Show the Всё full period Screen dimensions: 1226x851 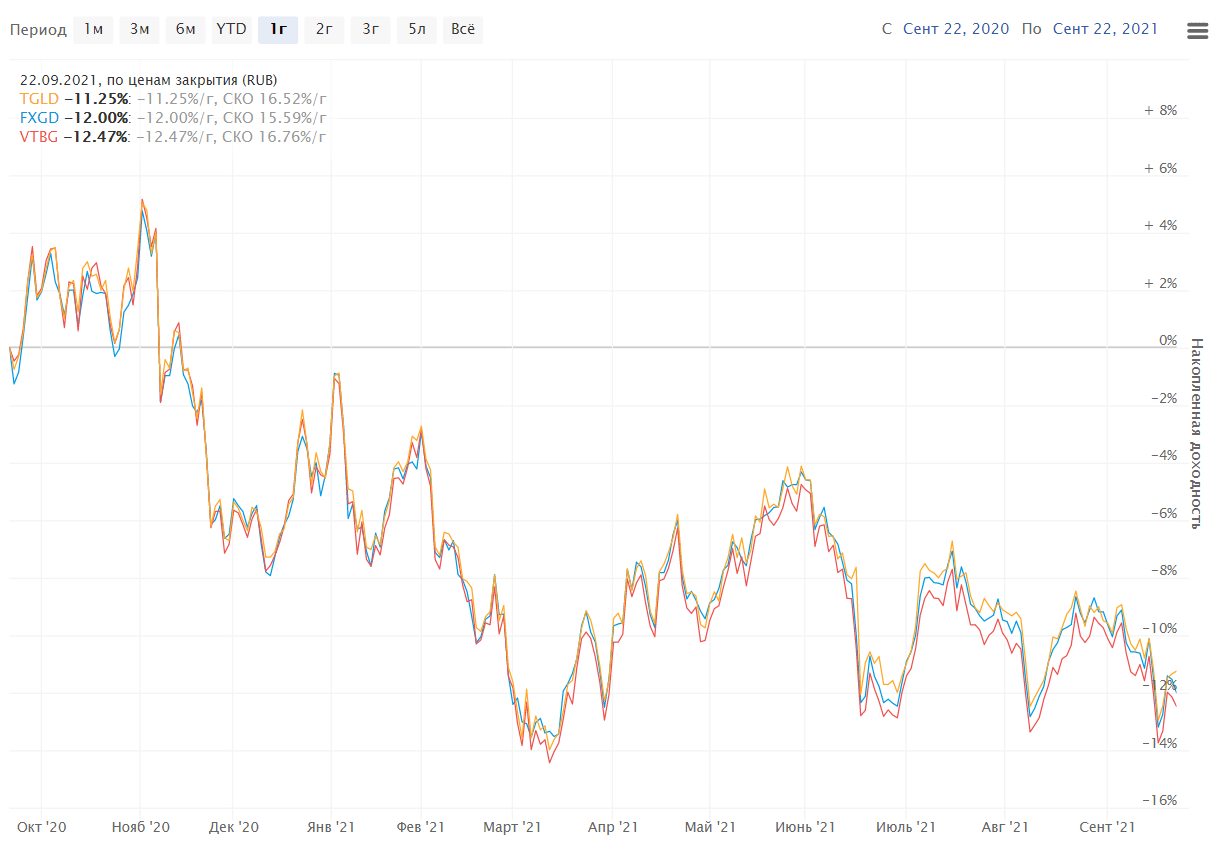pos(462,30)
